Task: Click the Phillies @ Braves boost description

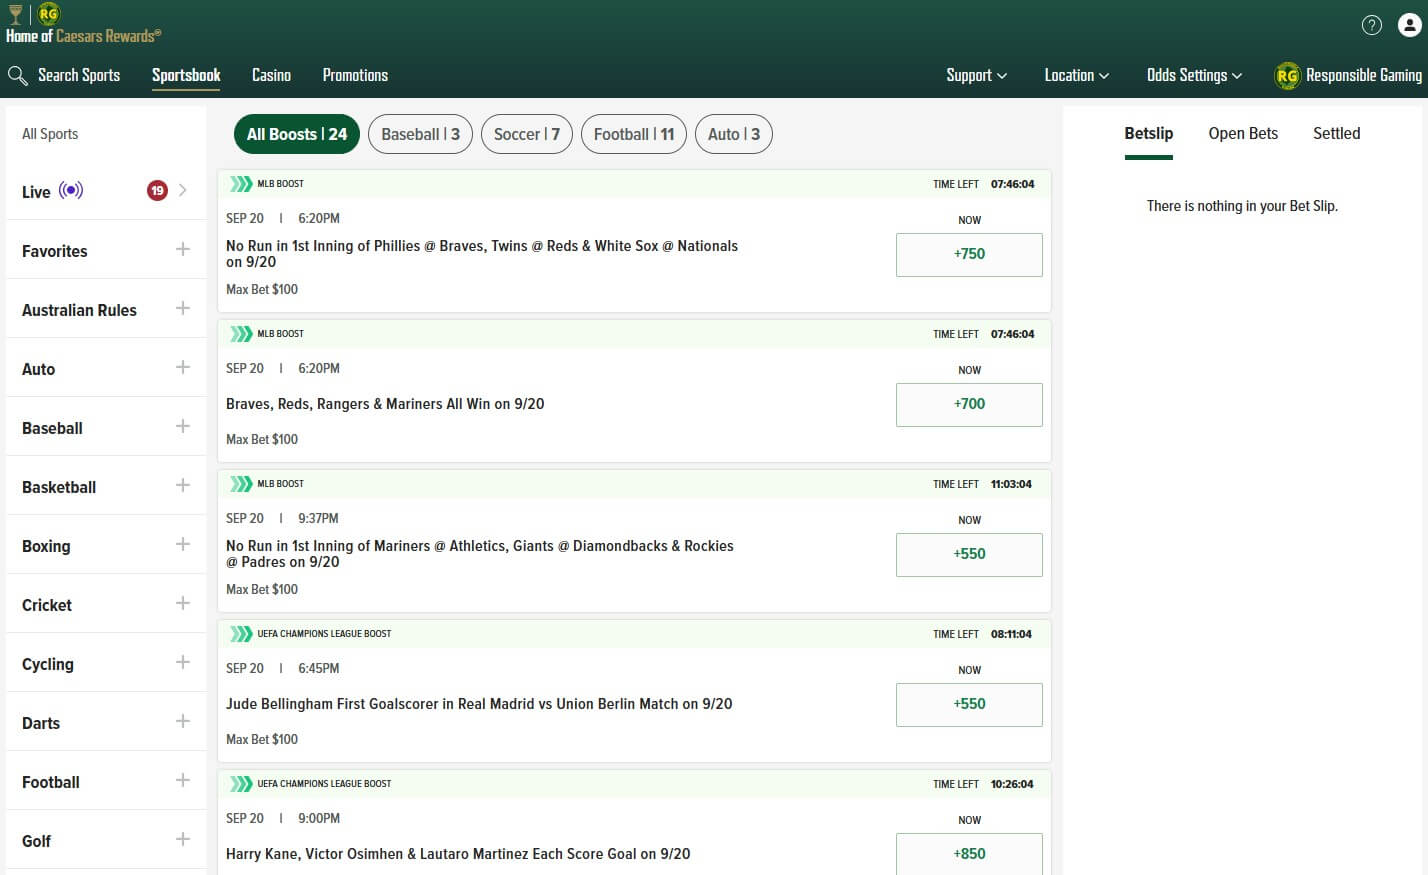Action: (x=482, y=254)
